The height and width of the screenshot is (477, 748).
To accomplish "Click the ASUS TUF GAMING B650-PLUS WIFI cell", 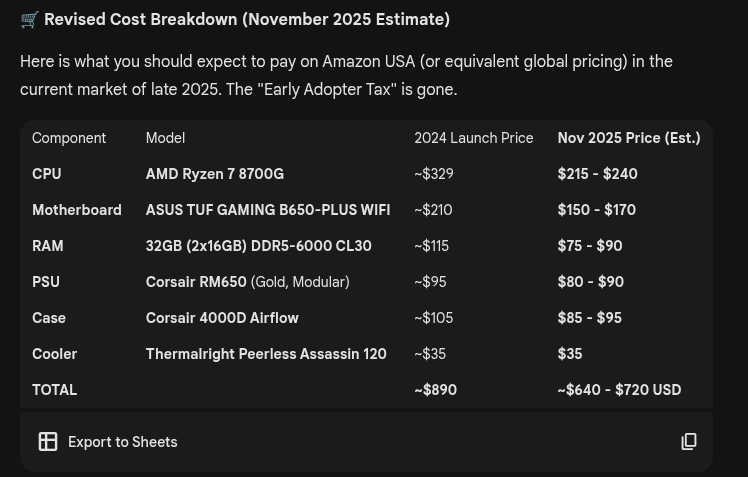I will (268, 210).
